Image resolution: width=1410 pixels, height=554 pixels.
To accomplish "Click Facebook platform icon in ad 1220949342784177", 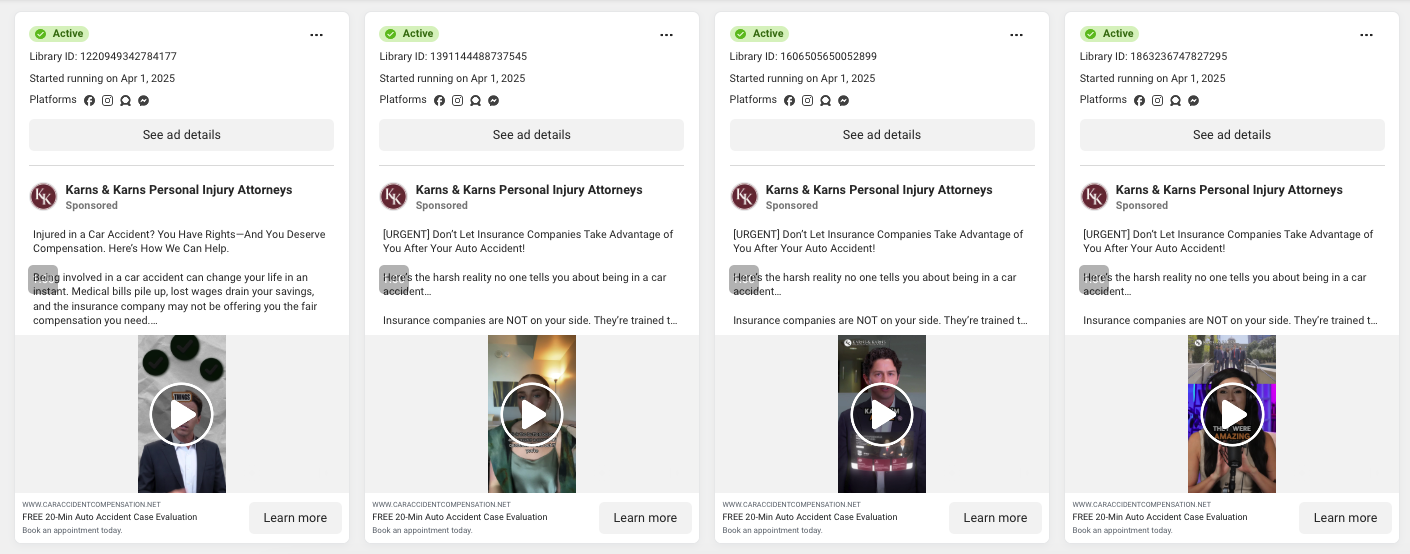I will (89, 101).
